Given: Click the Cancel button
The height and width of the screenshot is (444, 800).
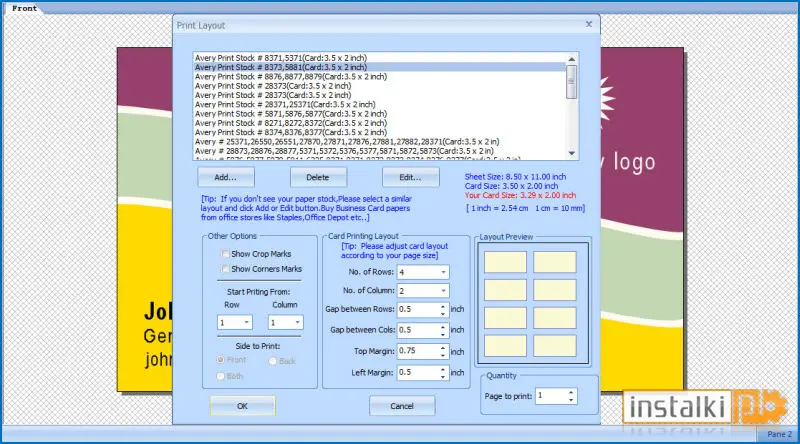Looking at the screenshot, I should point(402,406).
